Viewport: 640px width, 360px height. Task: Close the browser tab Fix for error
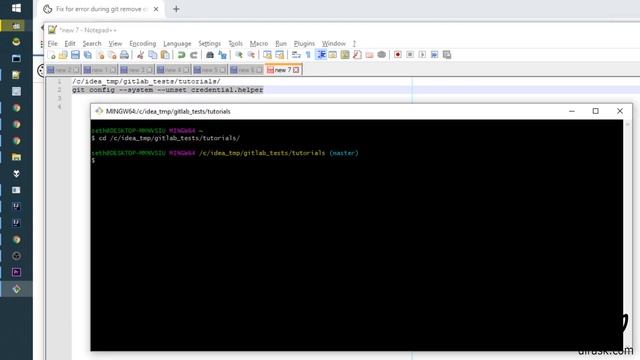point(156,9)
